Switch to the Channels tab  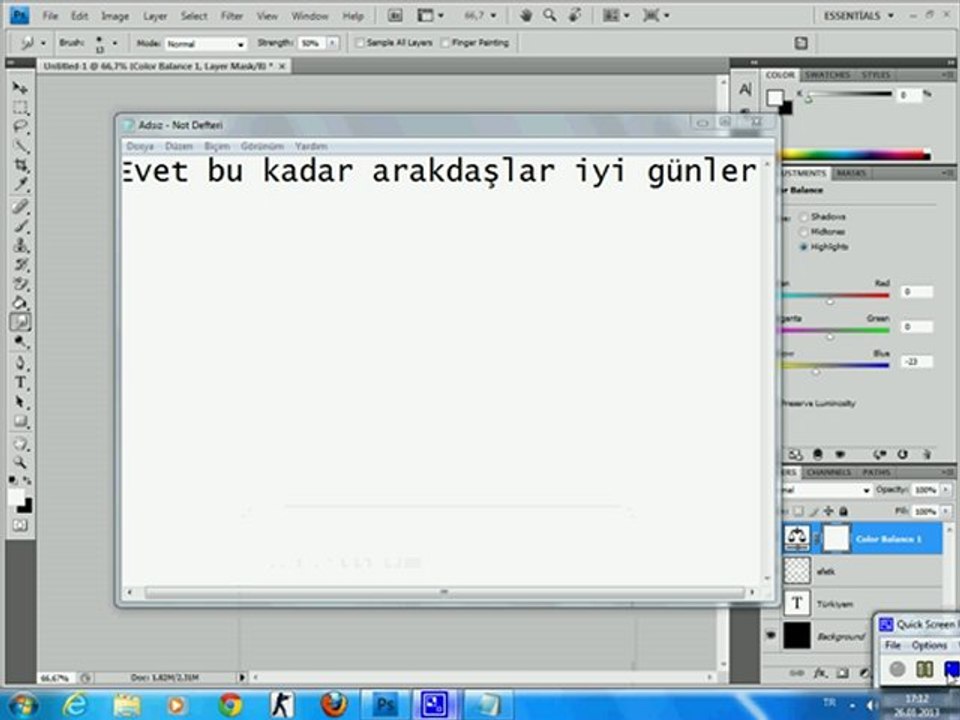coord(828,472)
